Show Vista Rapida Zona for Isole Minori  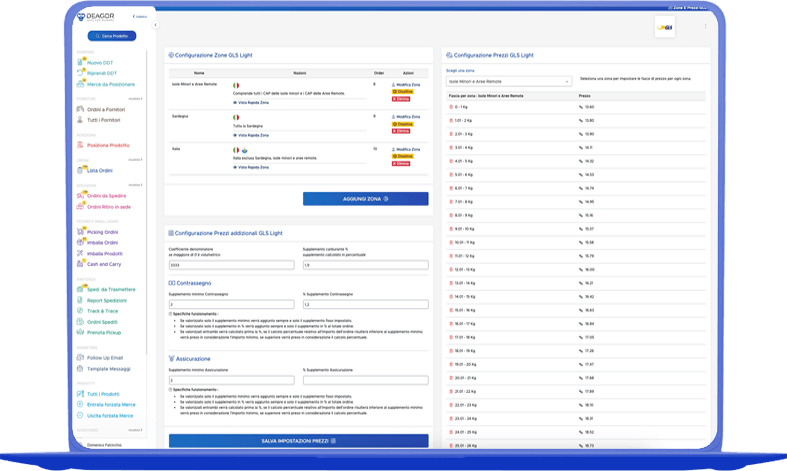tap(251, 102)
